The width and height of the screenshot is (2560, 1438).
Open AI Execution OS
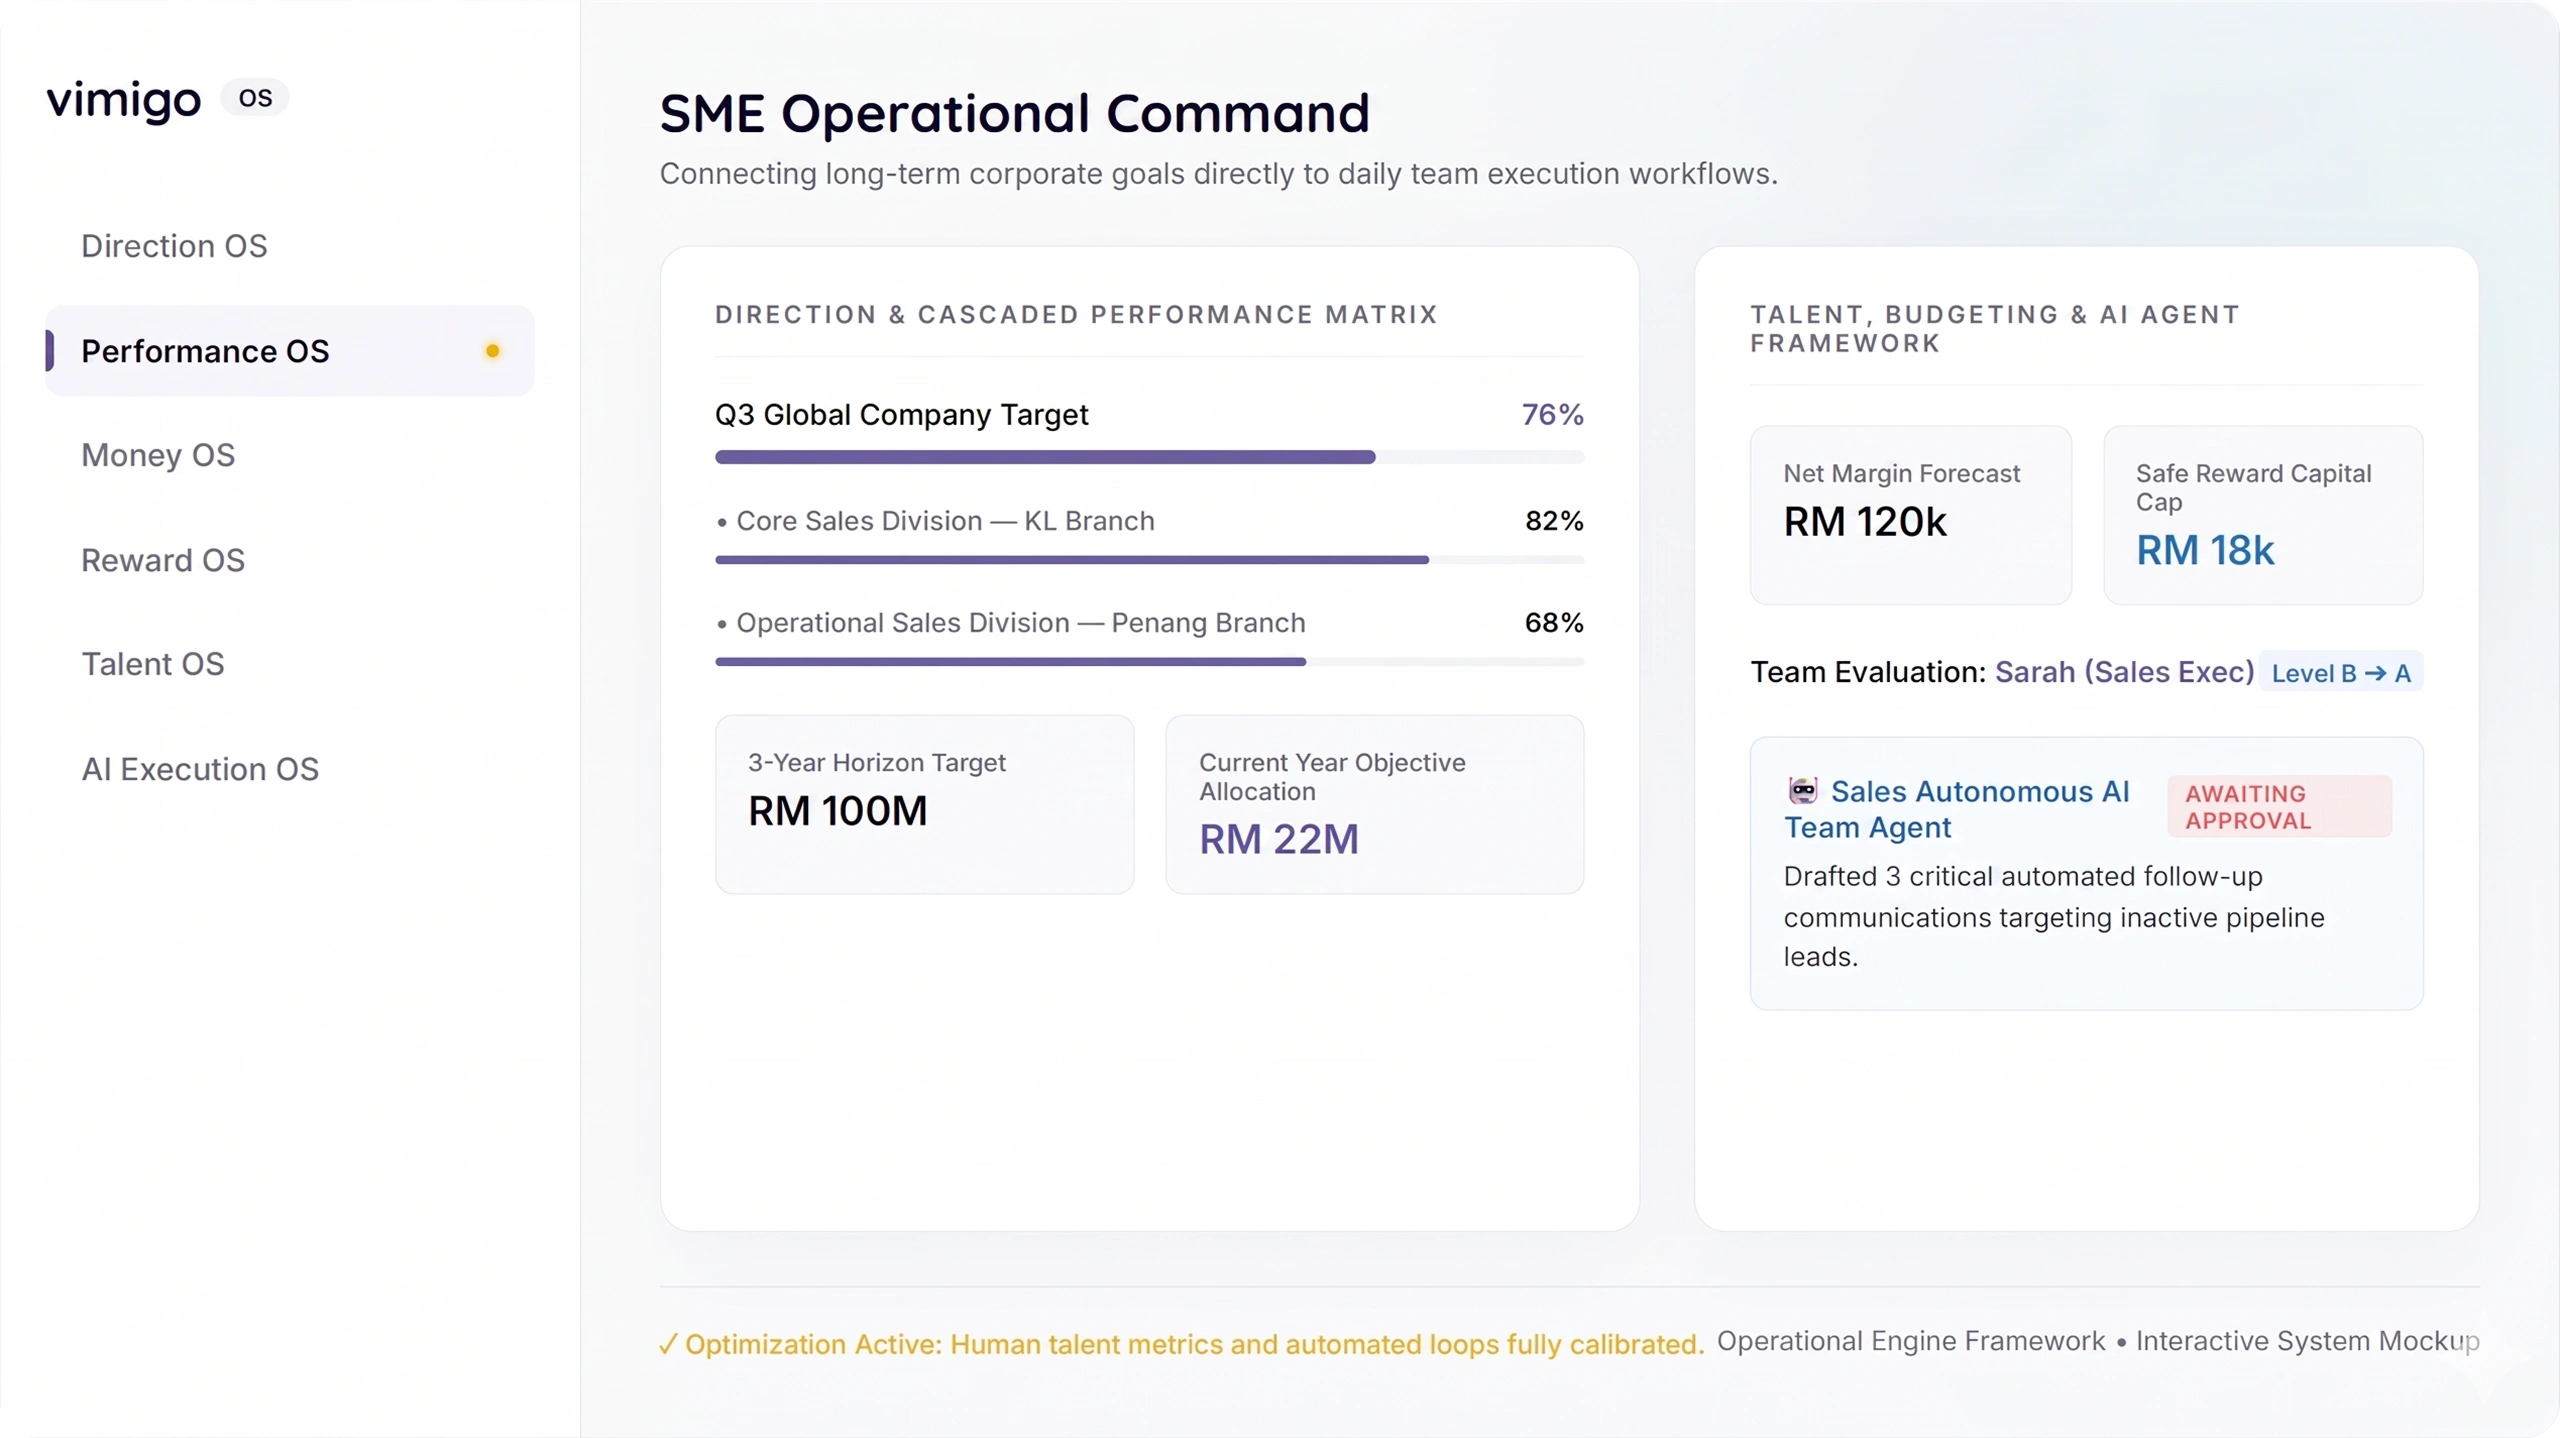pos(200,769)
